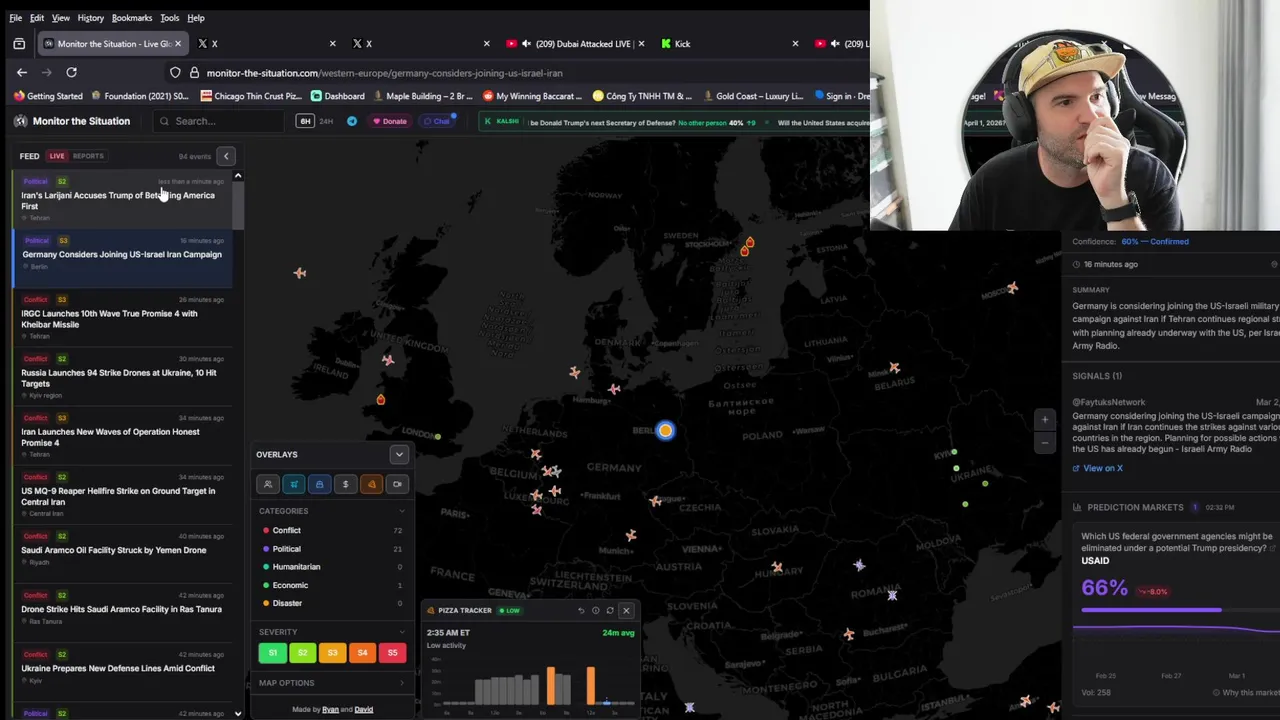Close the Pizza Tracker panel
This screenshot has height=720, width=1280.
[626, 610]
